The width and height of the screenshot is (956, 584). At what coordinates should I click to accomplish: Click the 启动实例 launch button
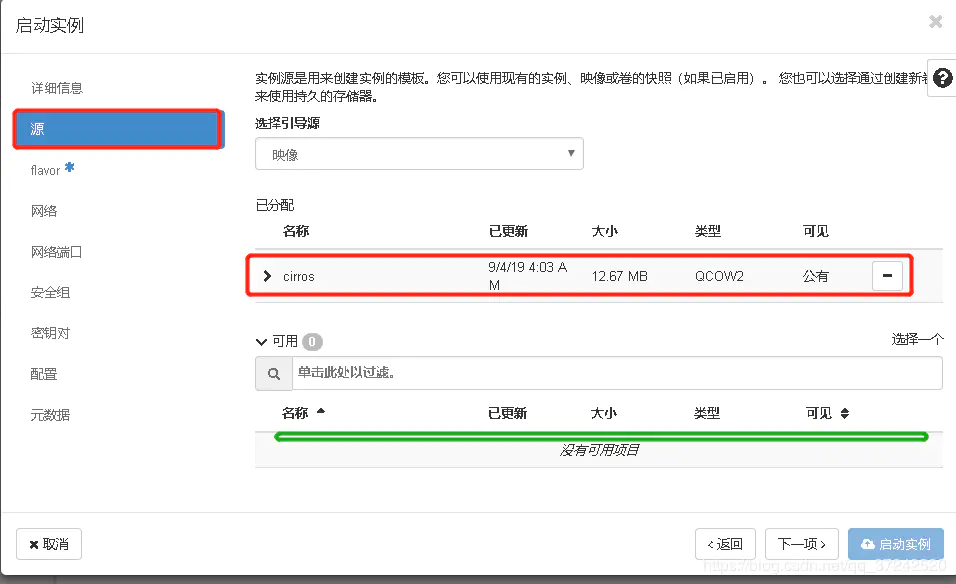[x=896, y=544]
